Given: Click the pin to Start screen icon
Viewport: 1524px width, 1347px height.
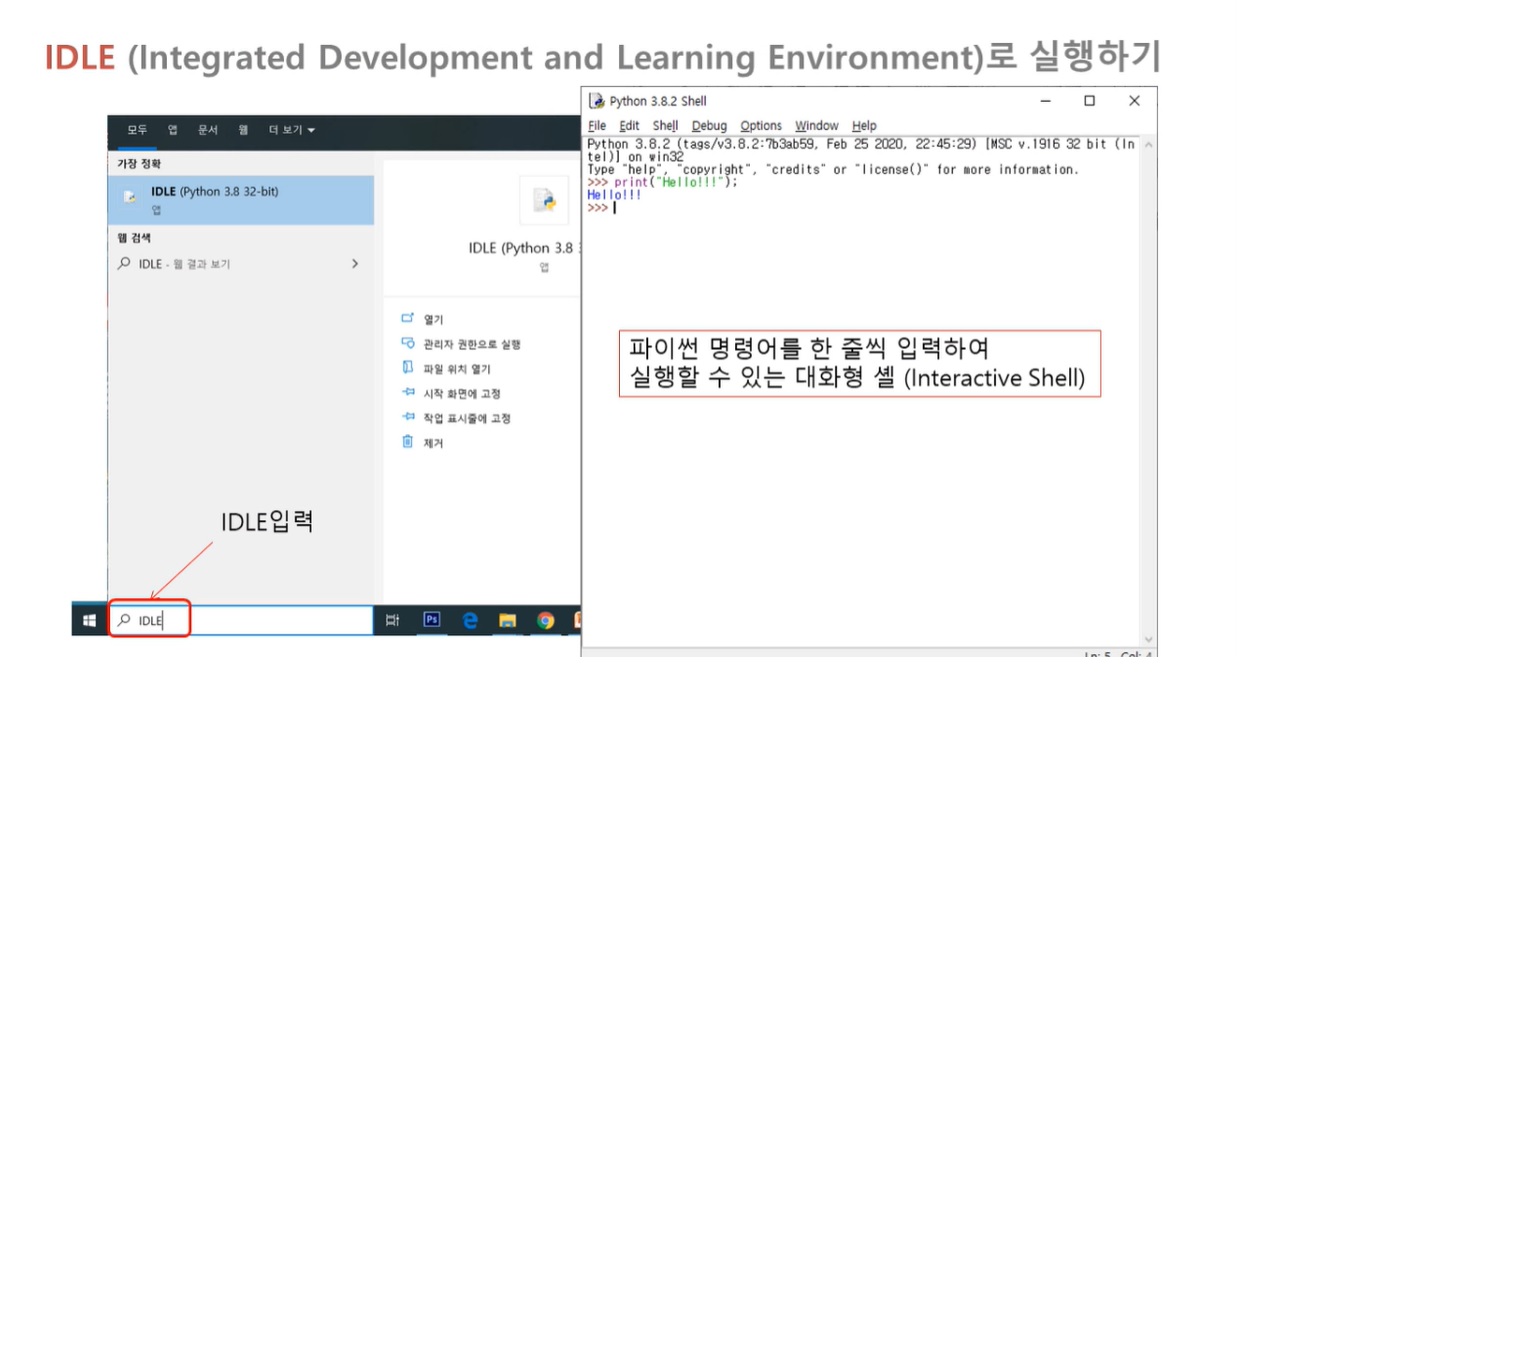Looking at the screenshot, I should 408,392.
